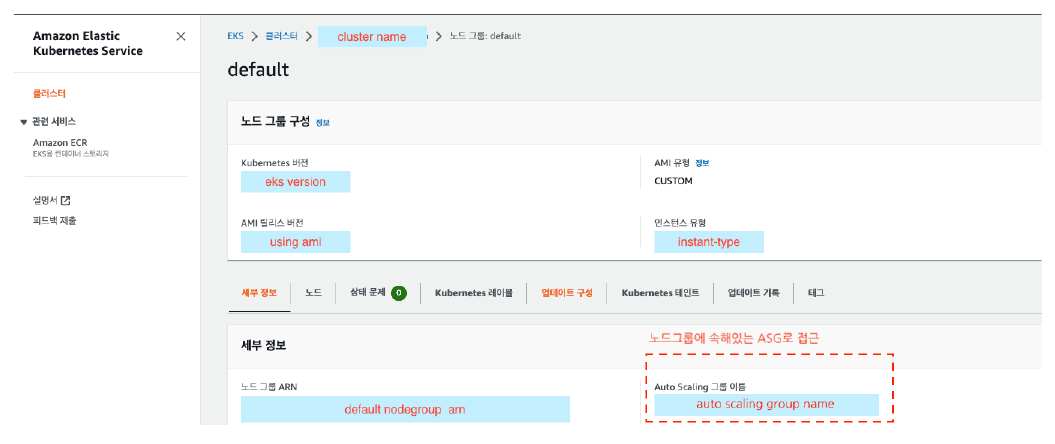Open 정보 link beside 노드 그룹 구성

[322, 122]
